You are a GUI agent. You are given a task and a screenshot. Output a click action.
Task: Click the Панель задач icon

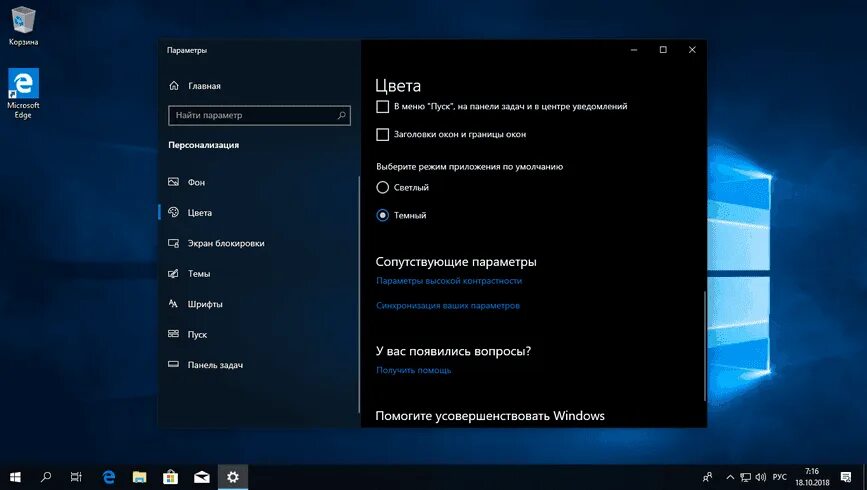point(174,364)
